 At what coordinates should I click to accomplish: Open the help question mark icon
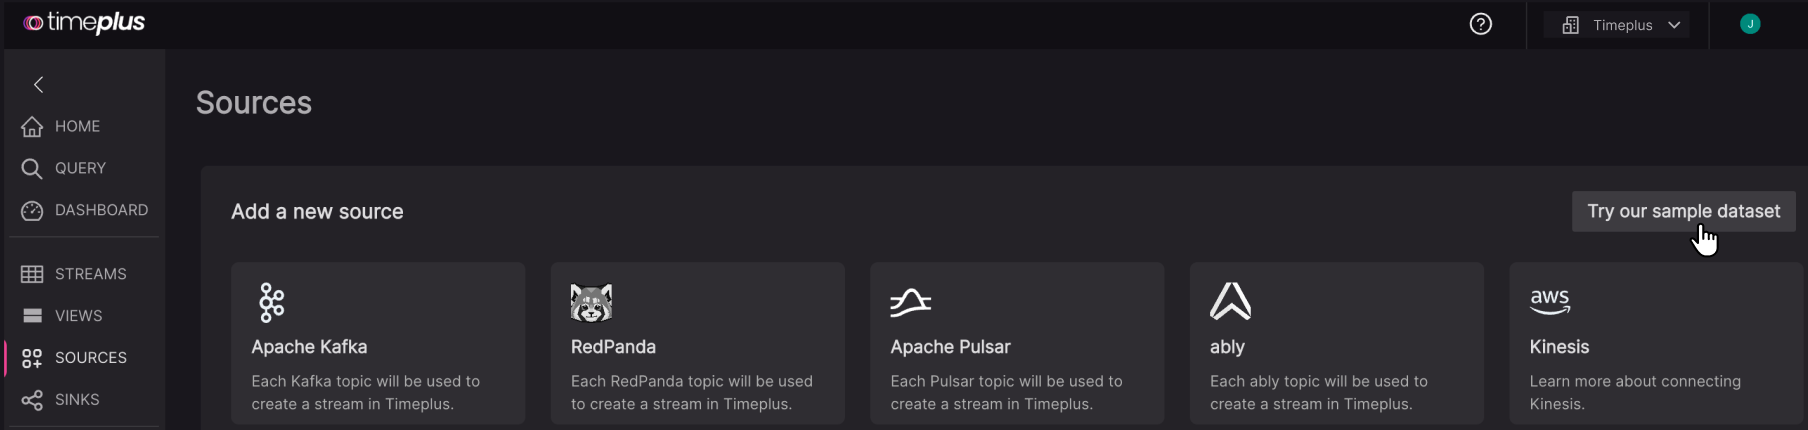(x=1480, y=24)
